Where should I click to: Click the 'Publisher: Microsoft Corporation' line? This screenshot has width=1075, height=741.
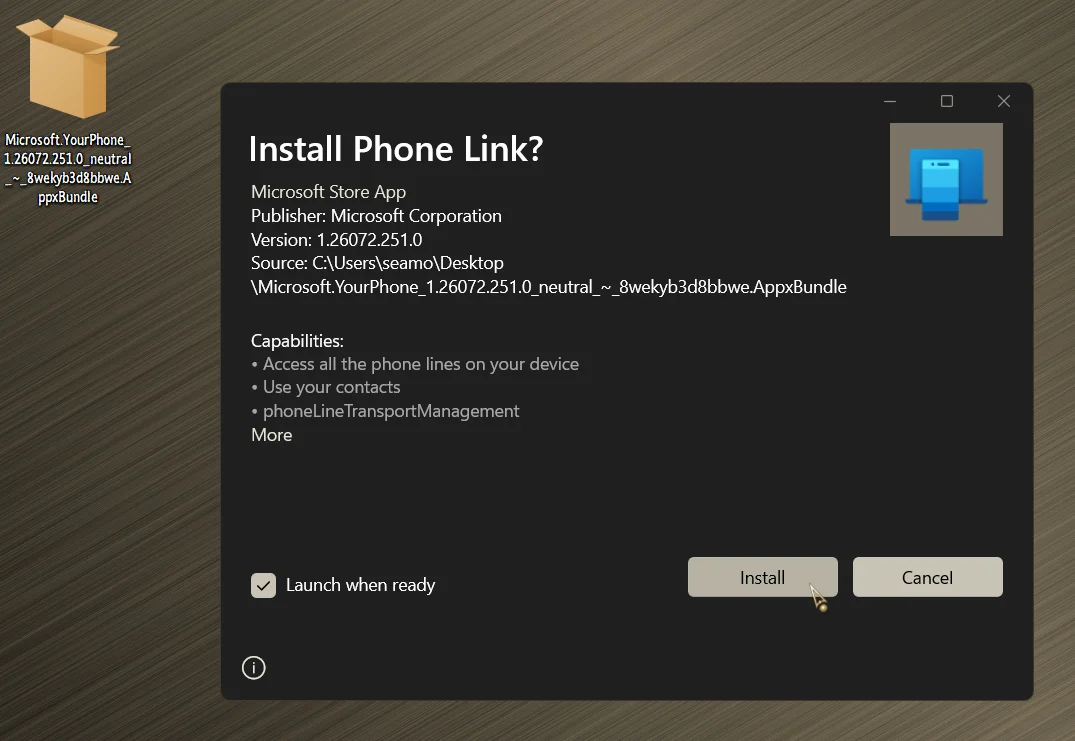(x=376, y=216)
